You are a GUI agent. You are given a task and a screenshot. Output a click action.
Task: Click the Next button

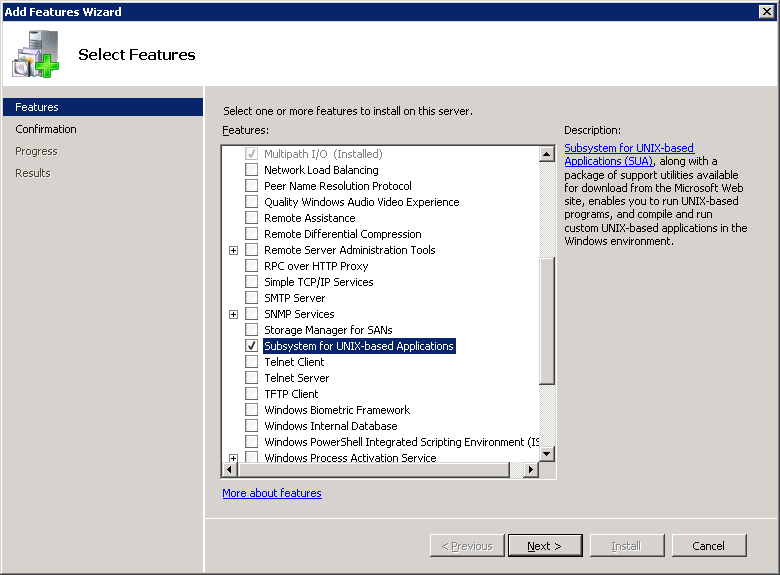[x=545, y=546]
